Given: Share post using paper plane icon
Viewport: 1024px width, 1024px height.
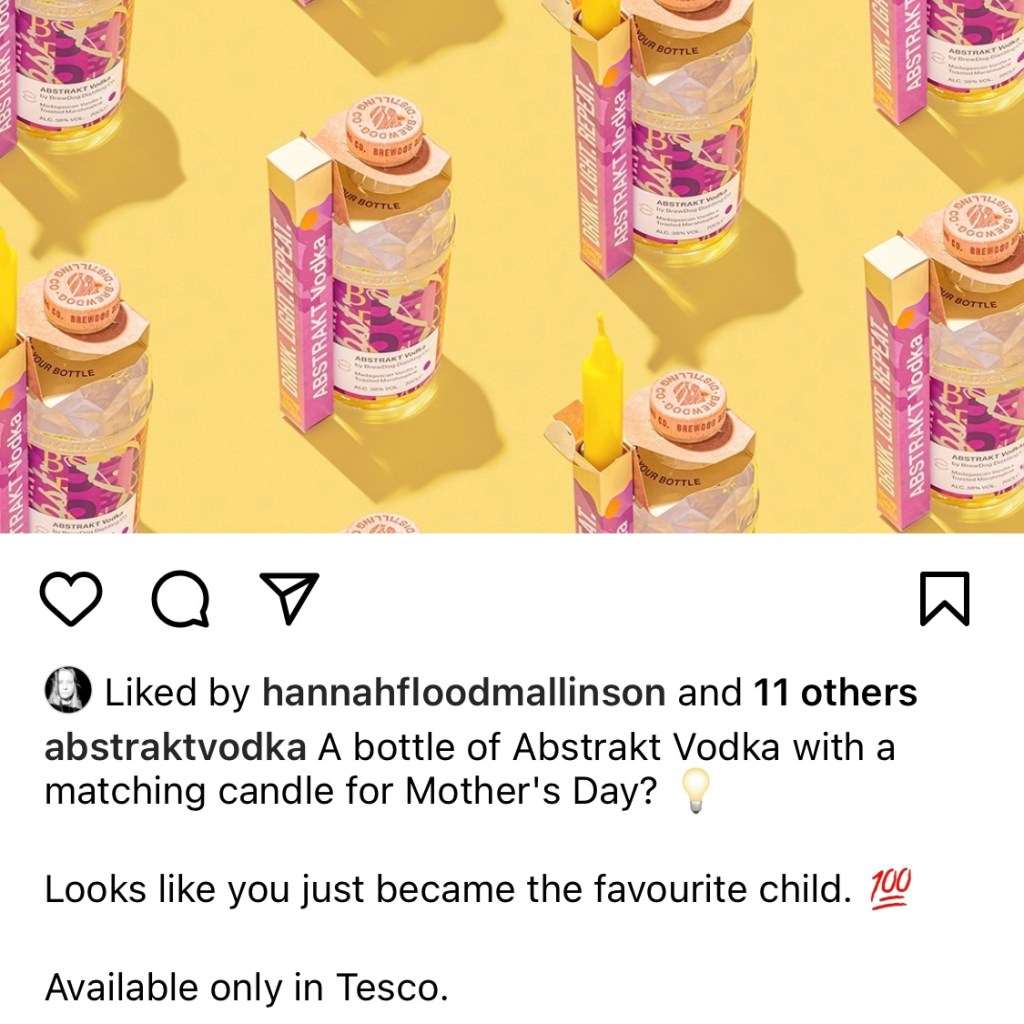Looking at the screenshot, I should point(289,599).
